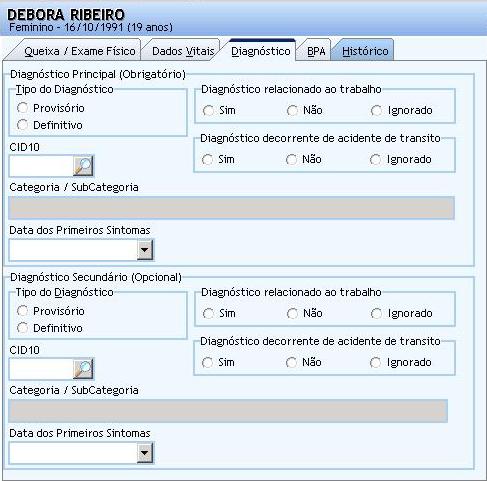The width and height of the screenshot is (487, 481).
Task: Select Definitivo in Diagnóstico Secundário
Action: tap(23, 328)
